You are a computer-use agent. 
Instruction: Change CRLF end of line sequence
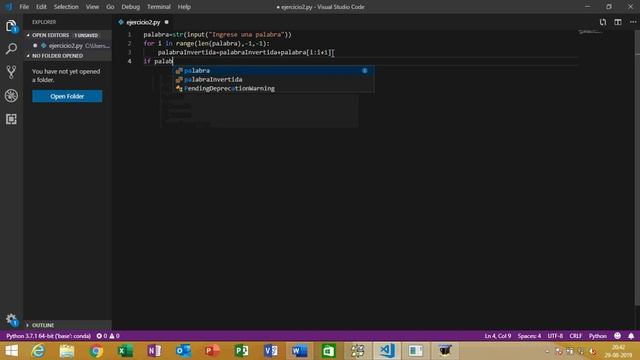coord(576,336)
